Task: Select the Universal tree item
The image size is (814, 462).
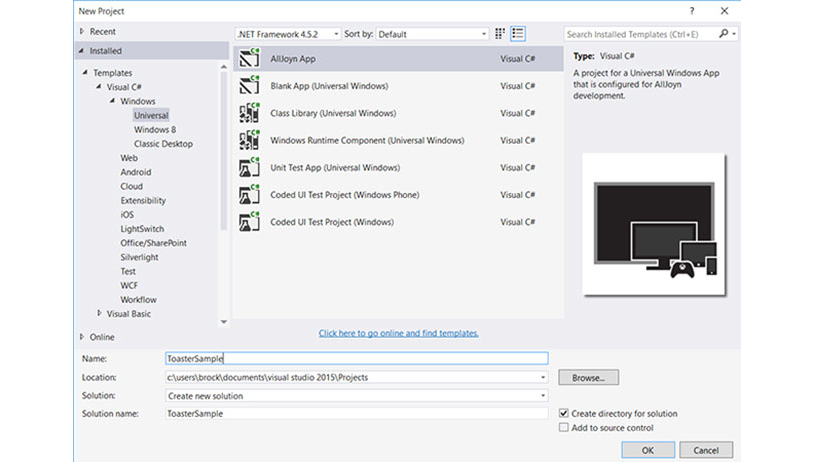Action: [151, 115]
